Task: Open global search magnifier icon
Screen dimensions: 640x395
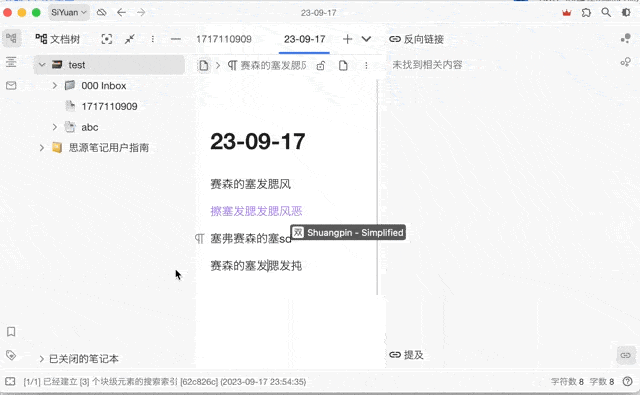Action: pos(606,13)
